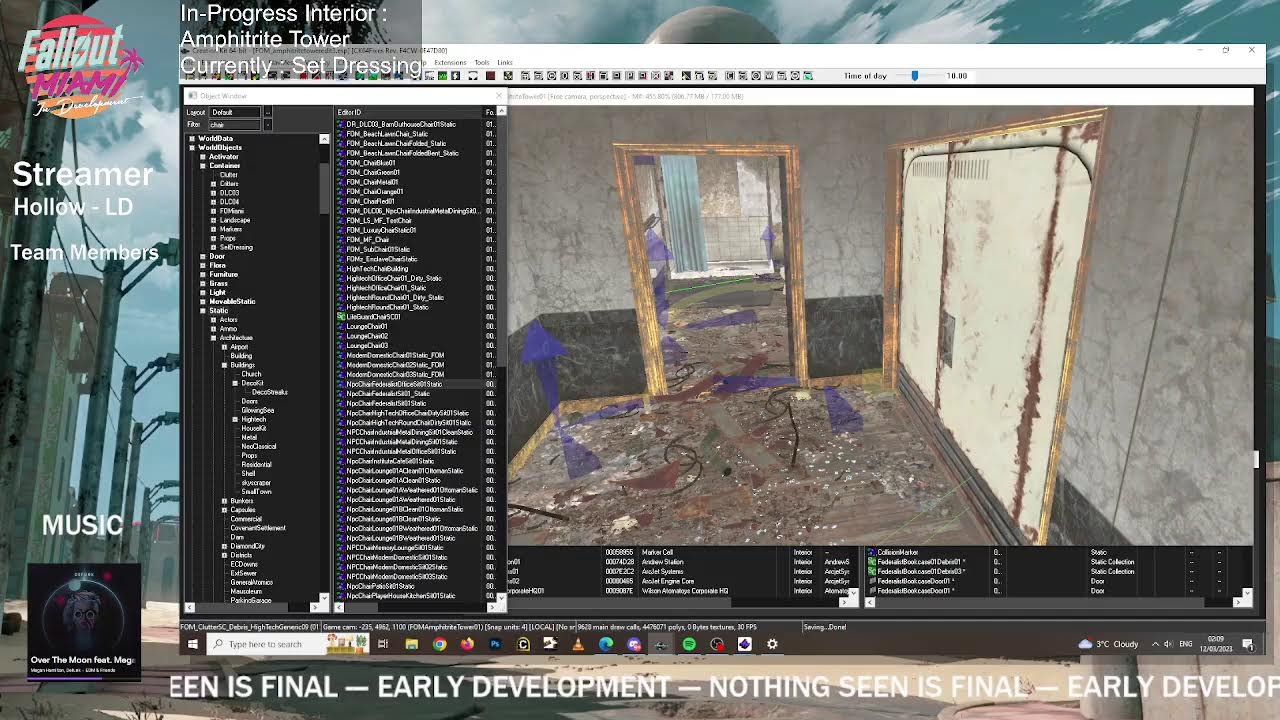
Task: Expand the Activator tree node
Action: point(202,157)
